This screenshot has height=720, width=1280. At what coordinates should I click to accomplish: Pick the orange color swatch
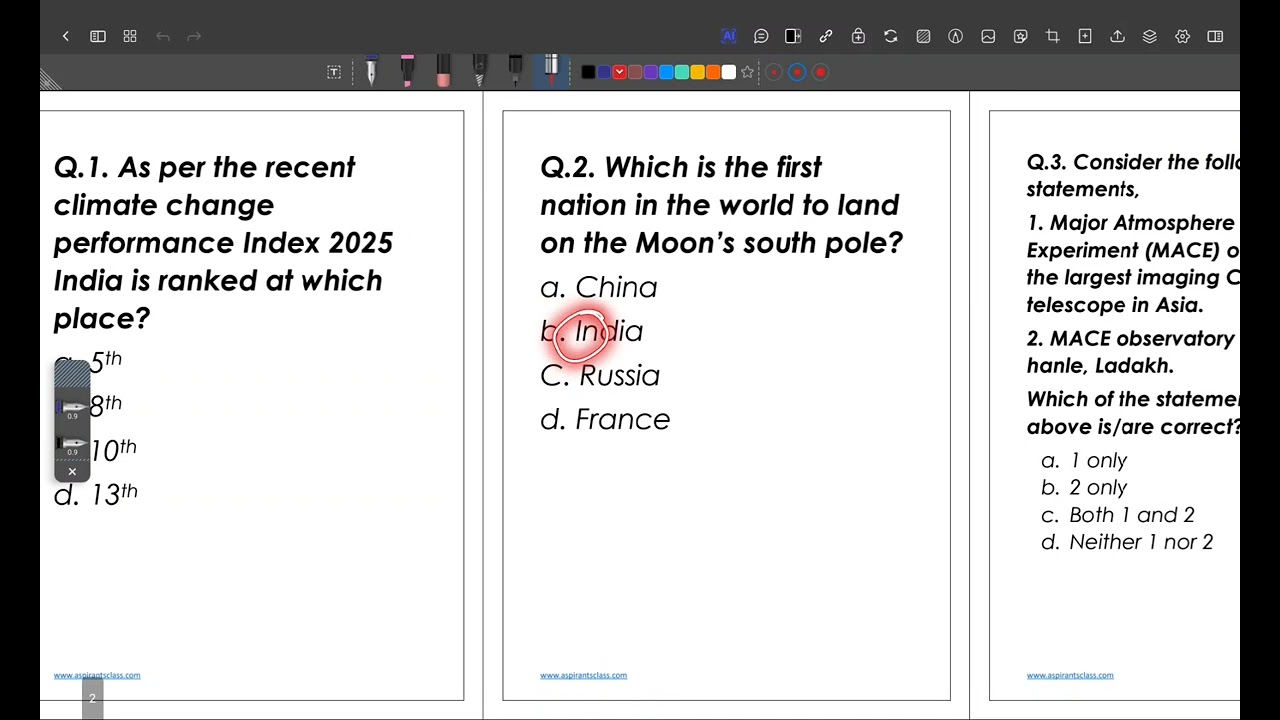(713, 72)
